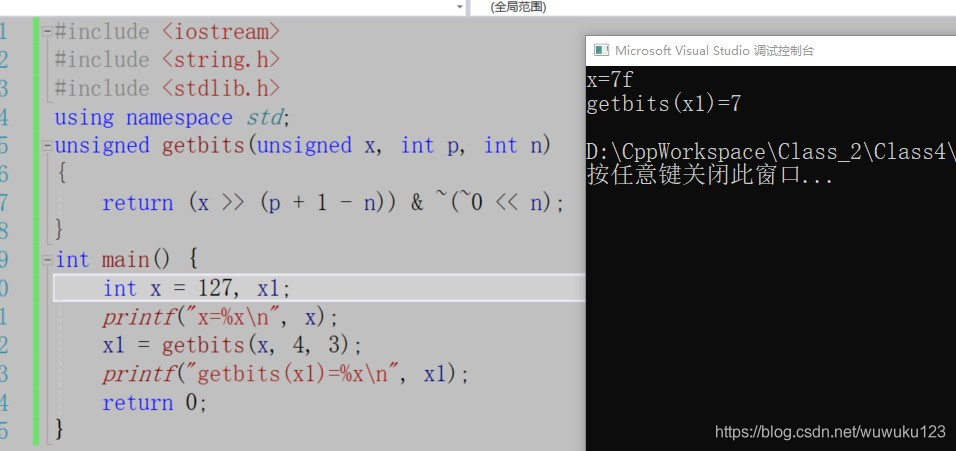Click the getbits(x1)=7 console output
Screen dimensions: 956x451
(x=664, y=104)
